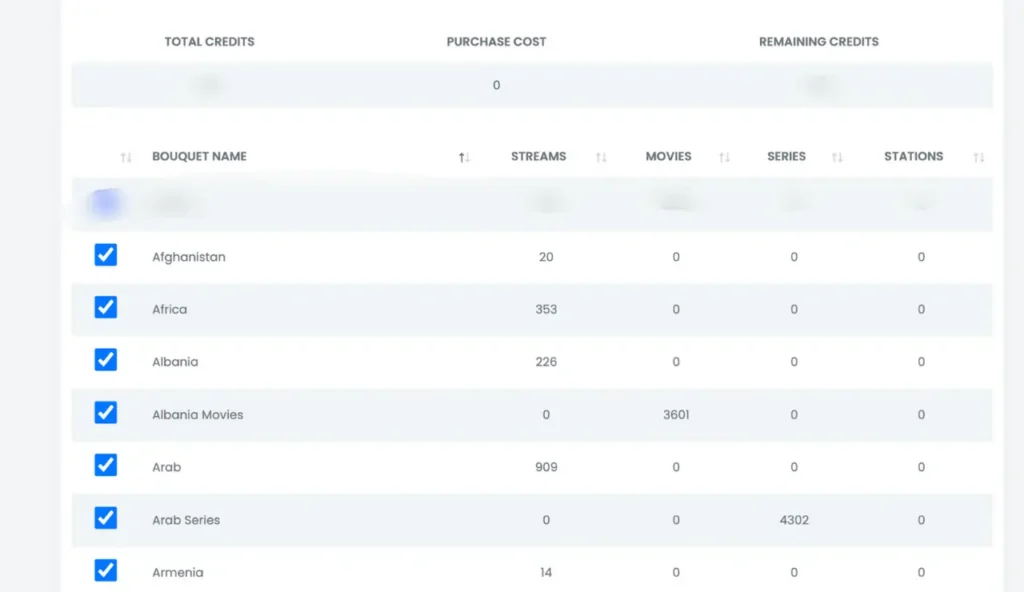Click the BOUQUET NAME column header
The height and width of the screenshot is (592, 1024).
(199, 156)
